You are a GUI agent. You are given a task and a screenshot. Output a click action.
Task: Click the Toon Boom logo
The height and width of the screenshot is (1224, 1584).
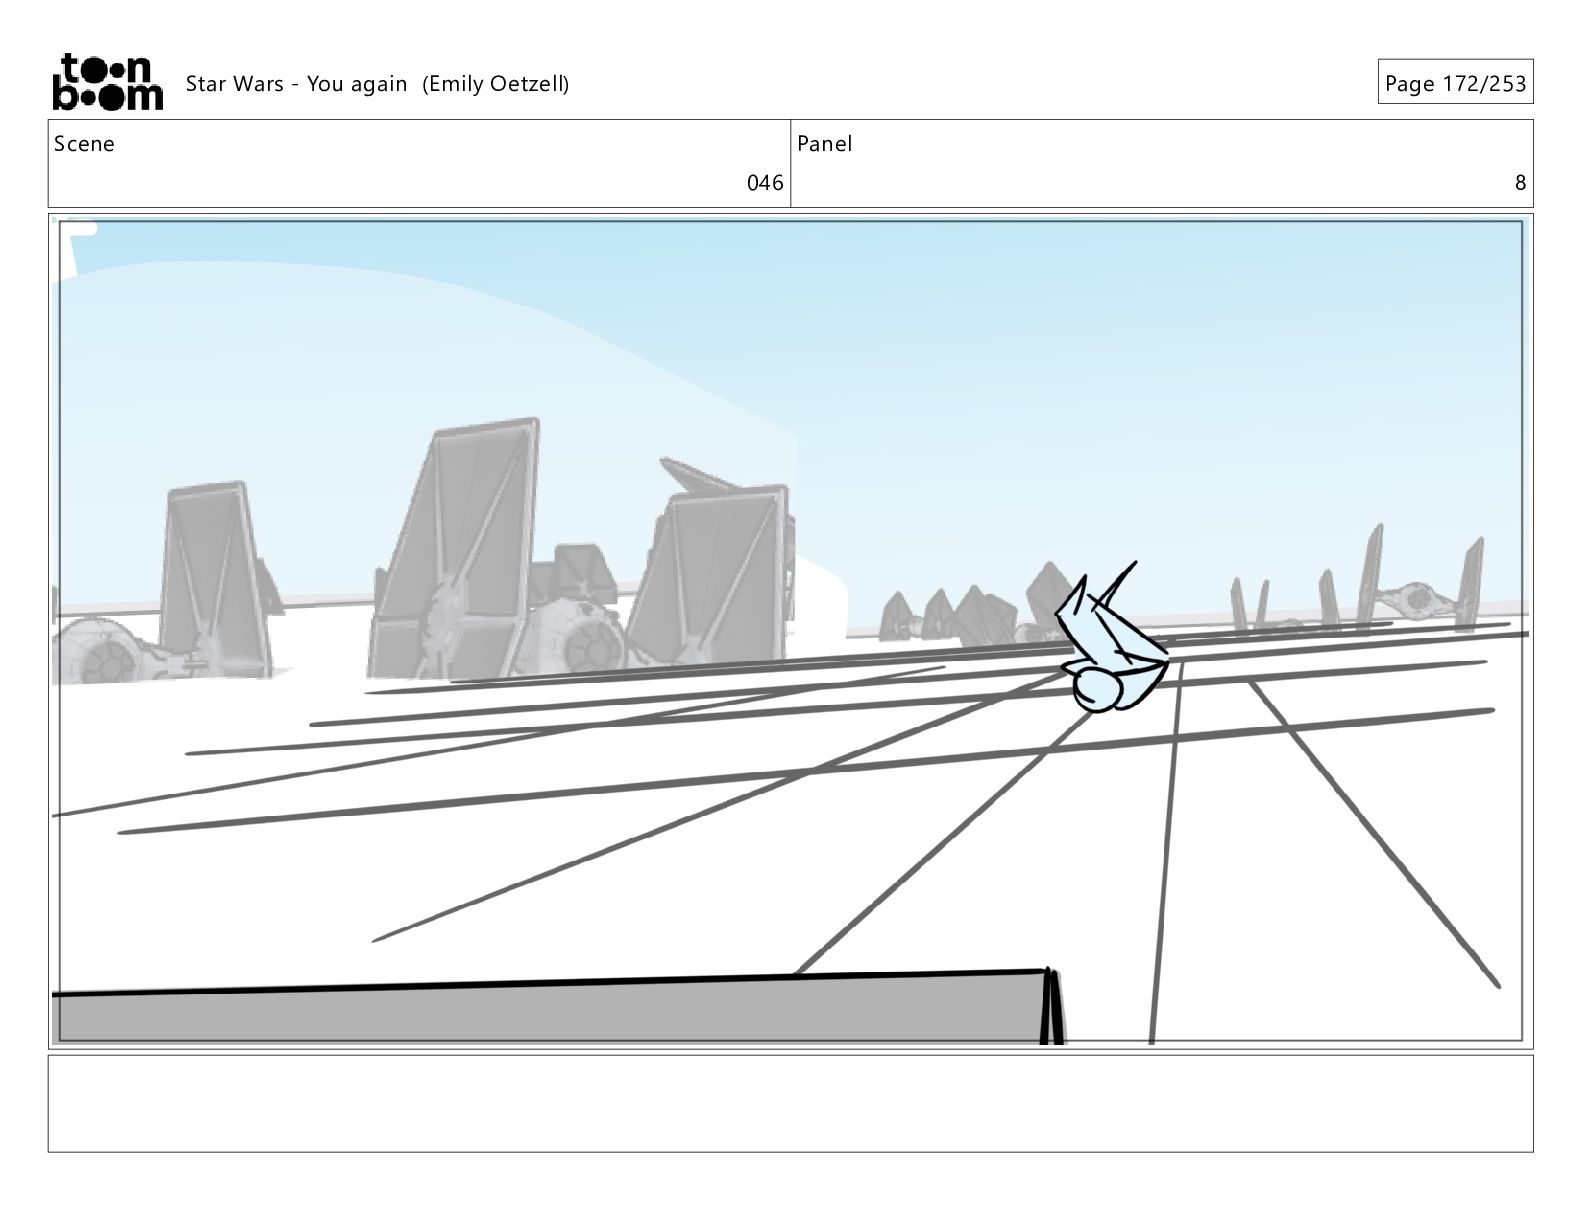point(107,82)
